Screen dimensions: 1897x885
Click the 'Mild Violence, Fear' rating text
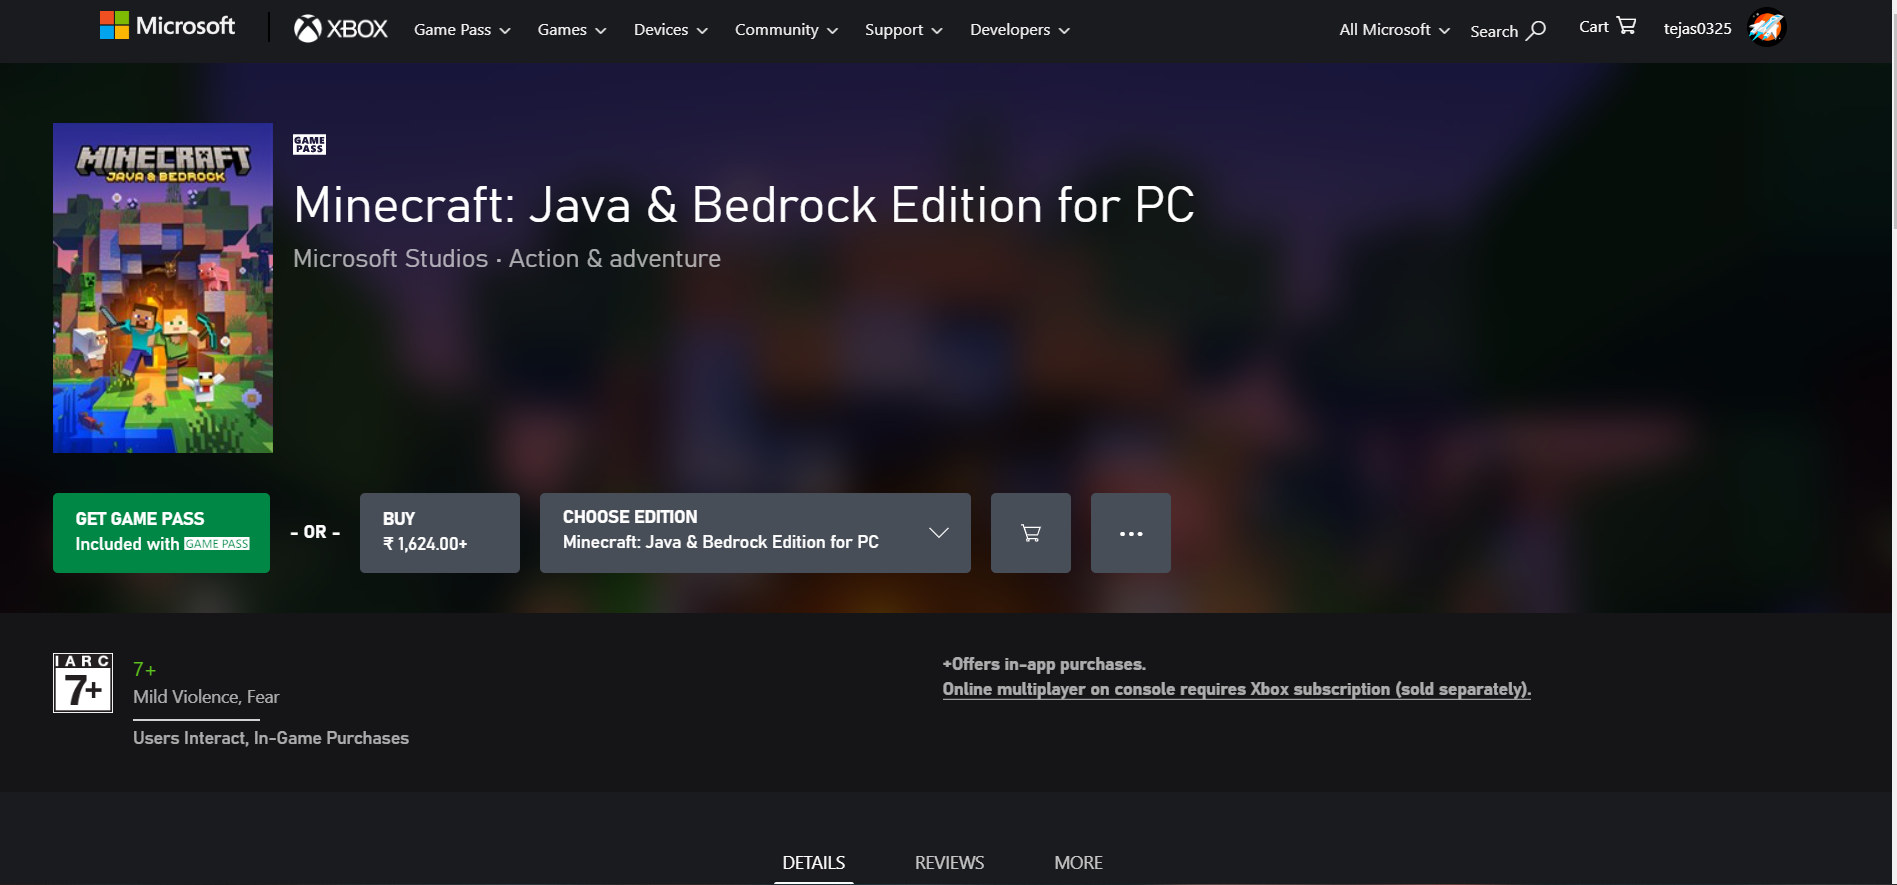coord(206,697)
